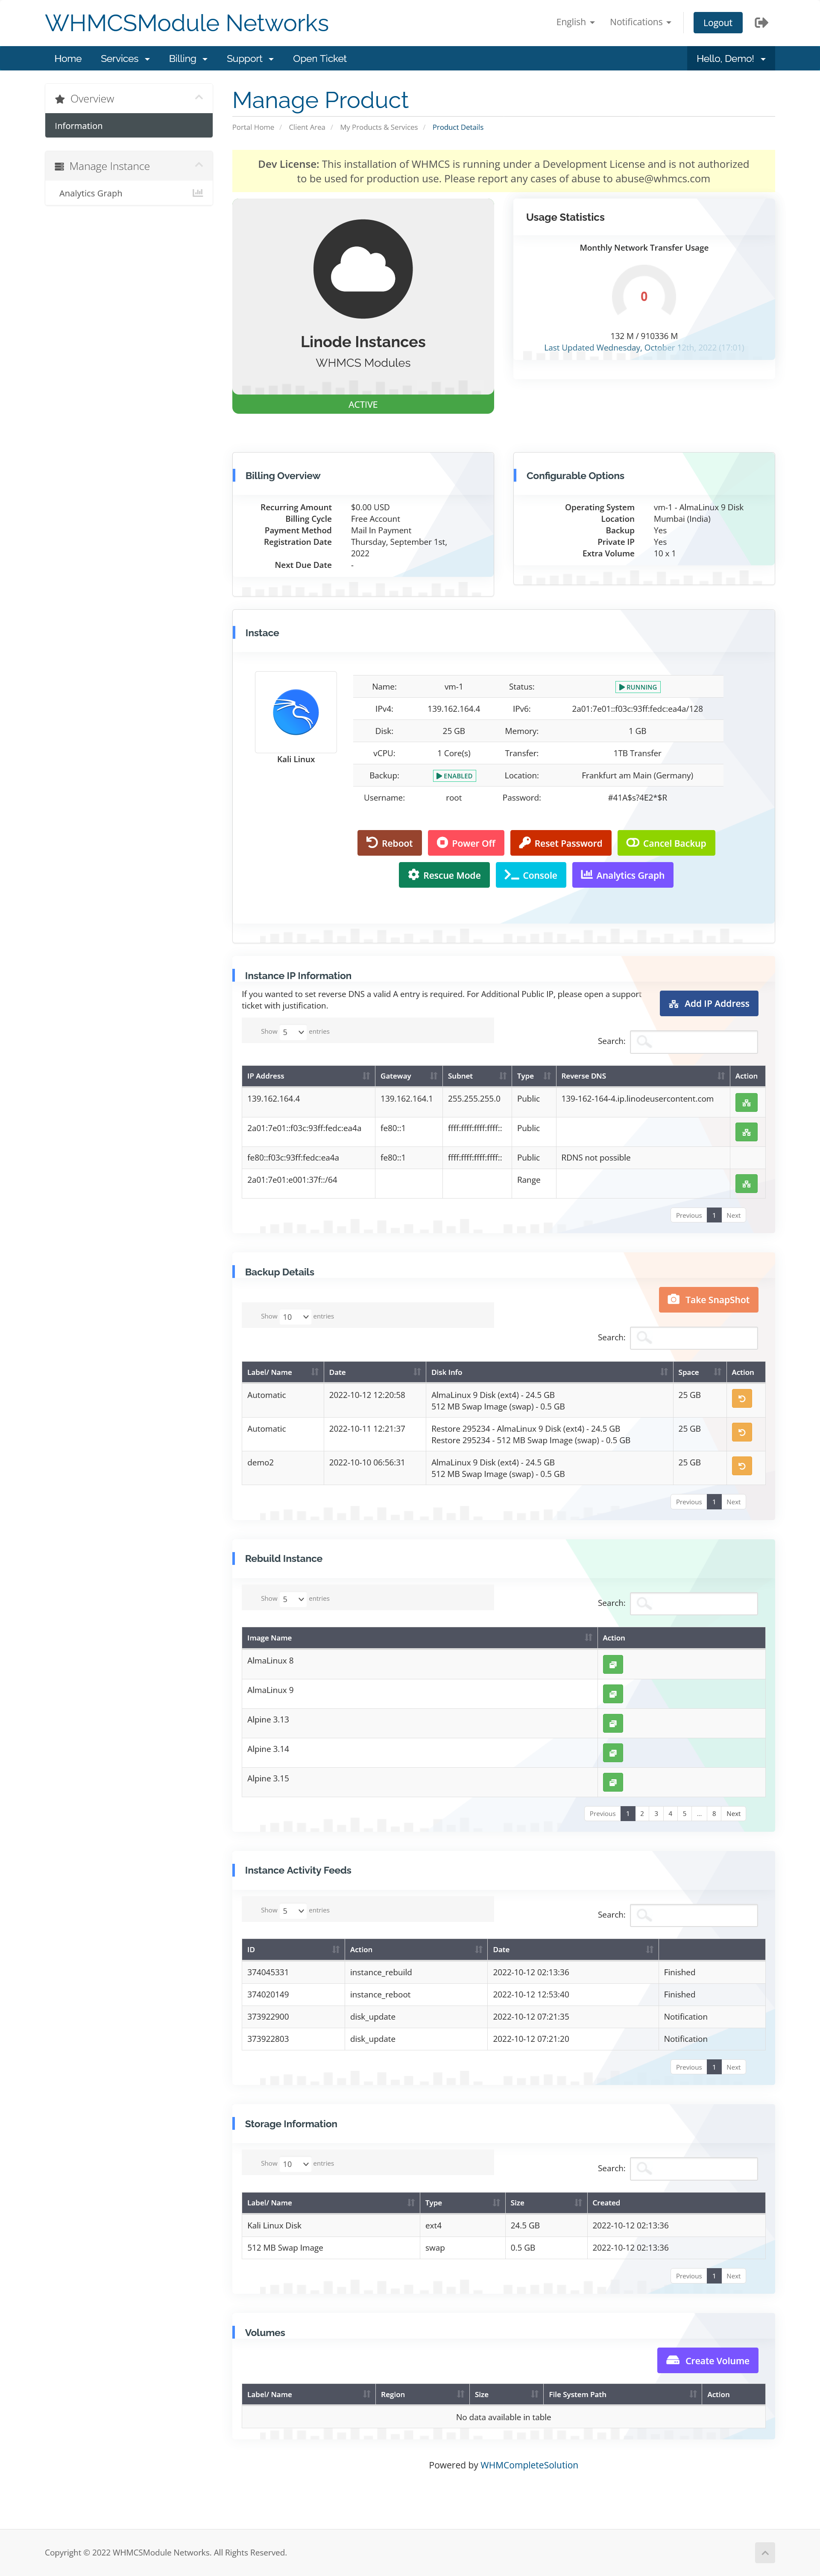The height and width of the screenshot is (2576, 820).
Task: Open the instance Console
Action: (x=531, y=875)
